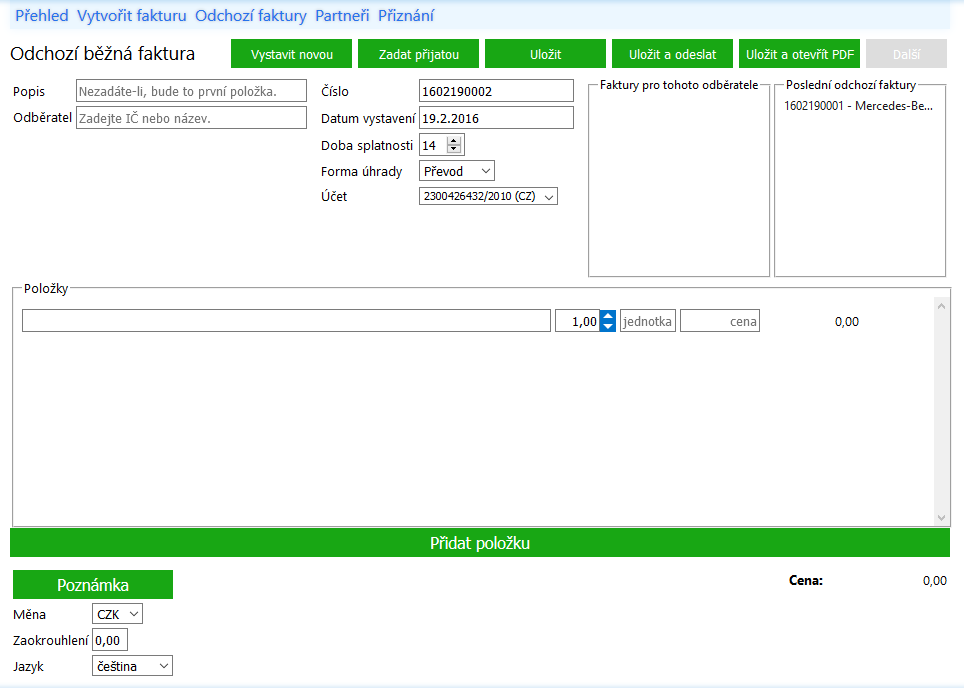Go to the Přehled menu item
964x688 pixels.
pos(42,16)
